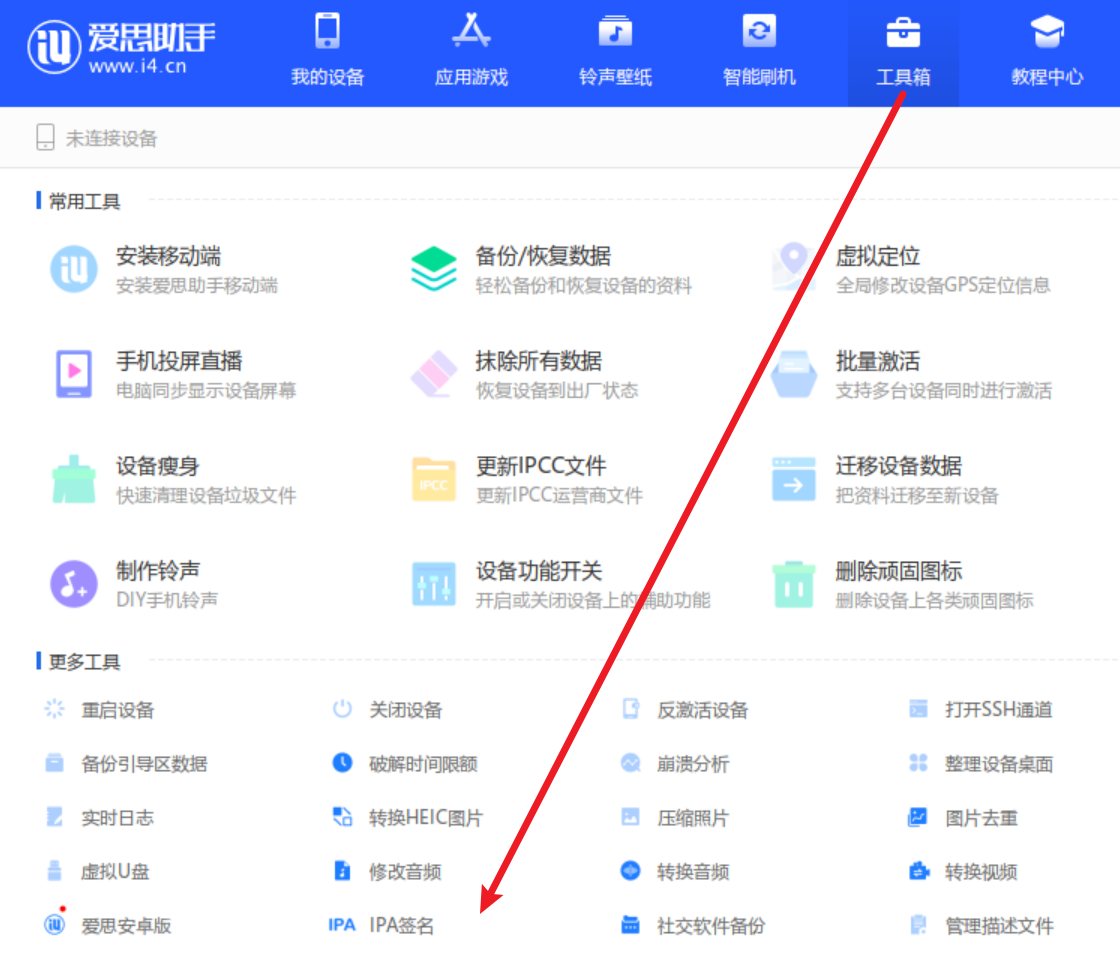Click 虚拟U盘 label
Viewport: 1120px width, 962px height.
tap(115, 871)
